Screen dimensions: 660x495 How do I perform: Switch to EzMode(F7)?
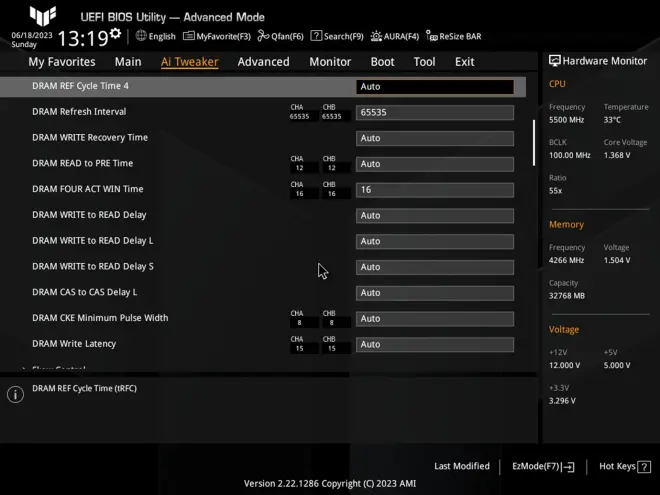[543, 466]
